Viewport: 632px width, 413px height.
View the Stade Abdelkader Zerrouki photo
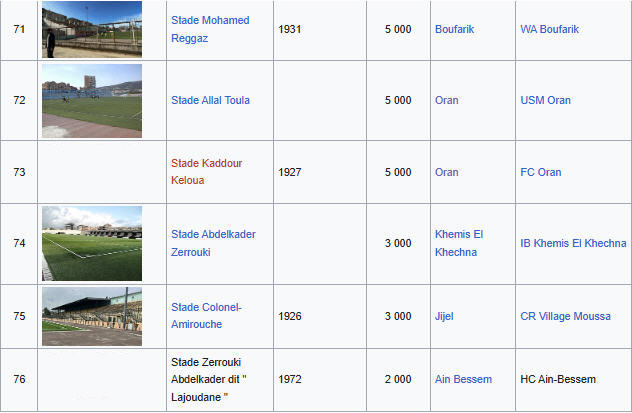(x=92, y=243)
